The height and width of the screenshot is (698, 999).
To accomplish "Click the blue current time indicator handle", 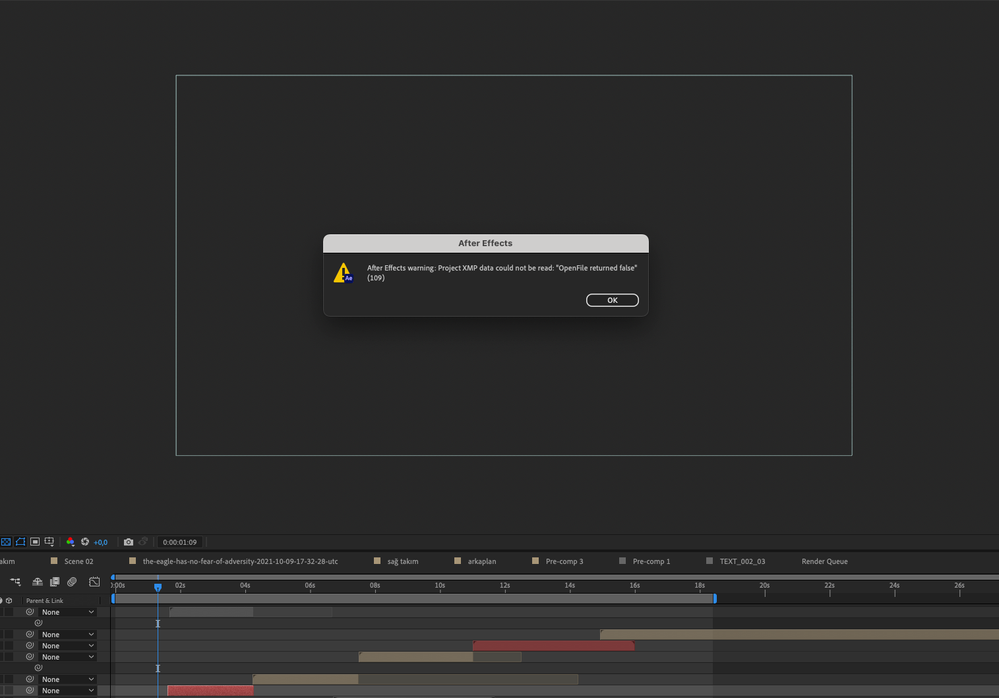I will coord(158,587).
